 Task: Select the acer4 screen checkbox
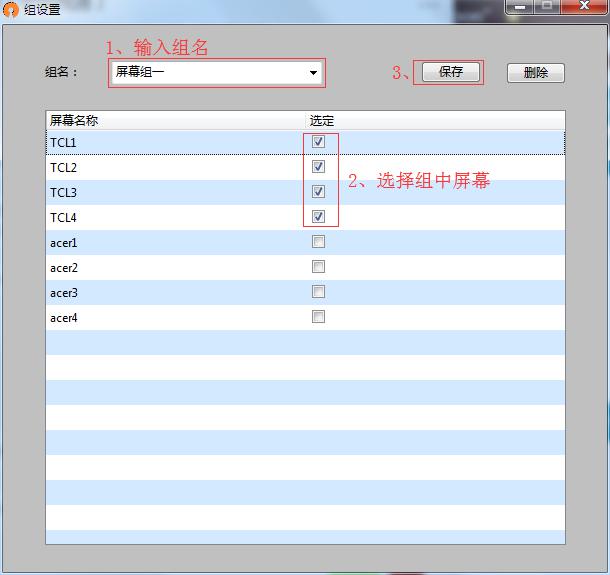[318, 317]
